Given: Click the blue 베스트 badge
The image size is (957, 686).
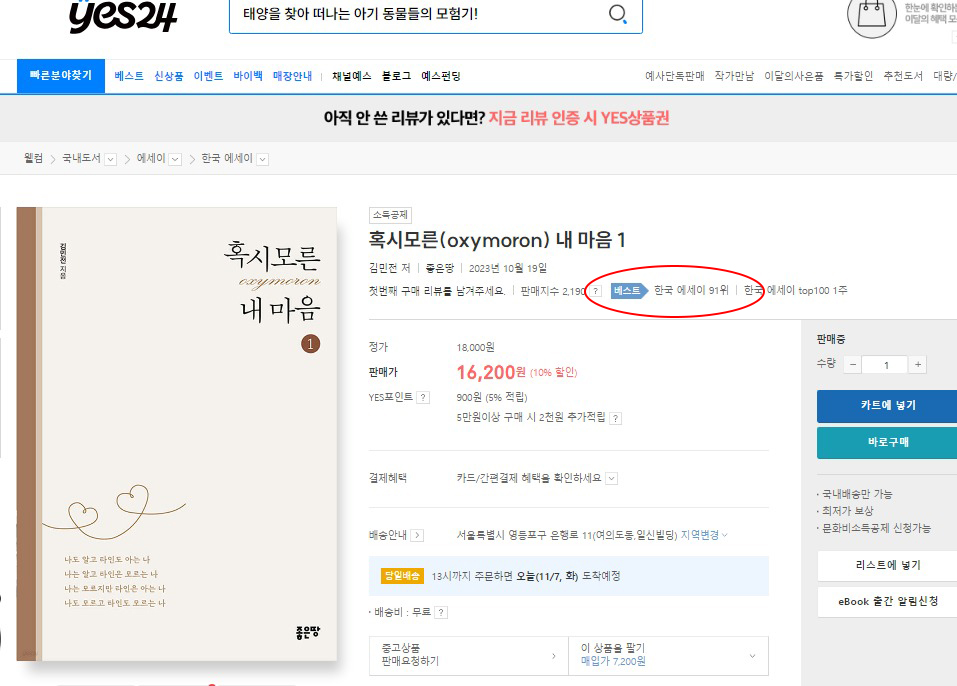Looking at the screenshot, I should click(629, 291).
